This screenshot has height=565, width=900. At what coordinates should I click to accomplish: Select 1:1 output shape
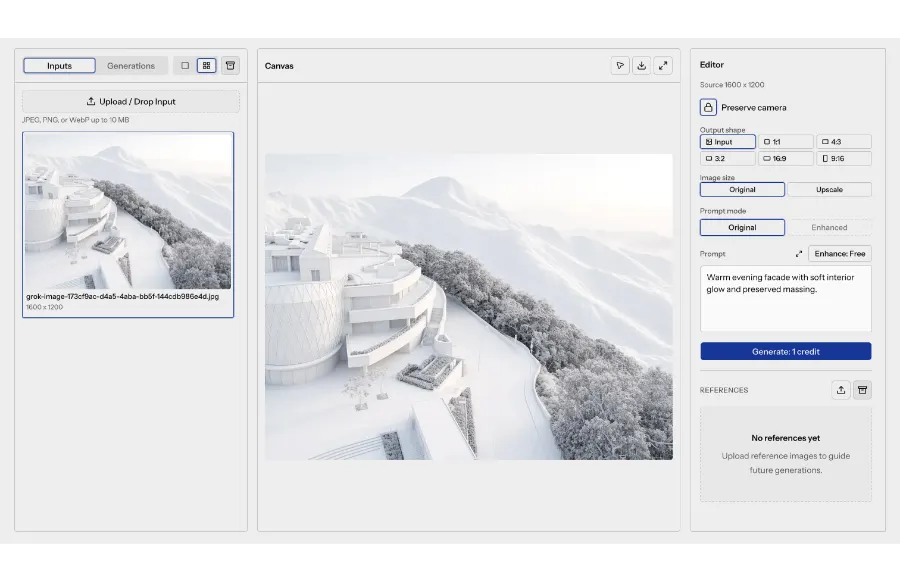tap(786, 142)
